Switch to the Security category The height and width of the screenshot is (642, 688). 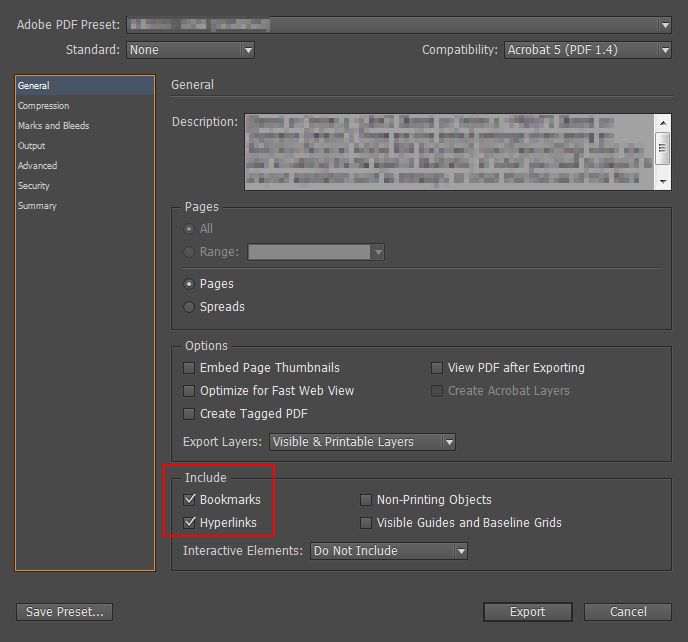34,186
